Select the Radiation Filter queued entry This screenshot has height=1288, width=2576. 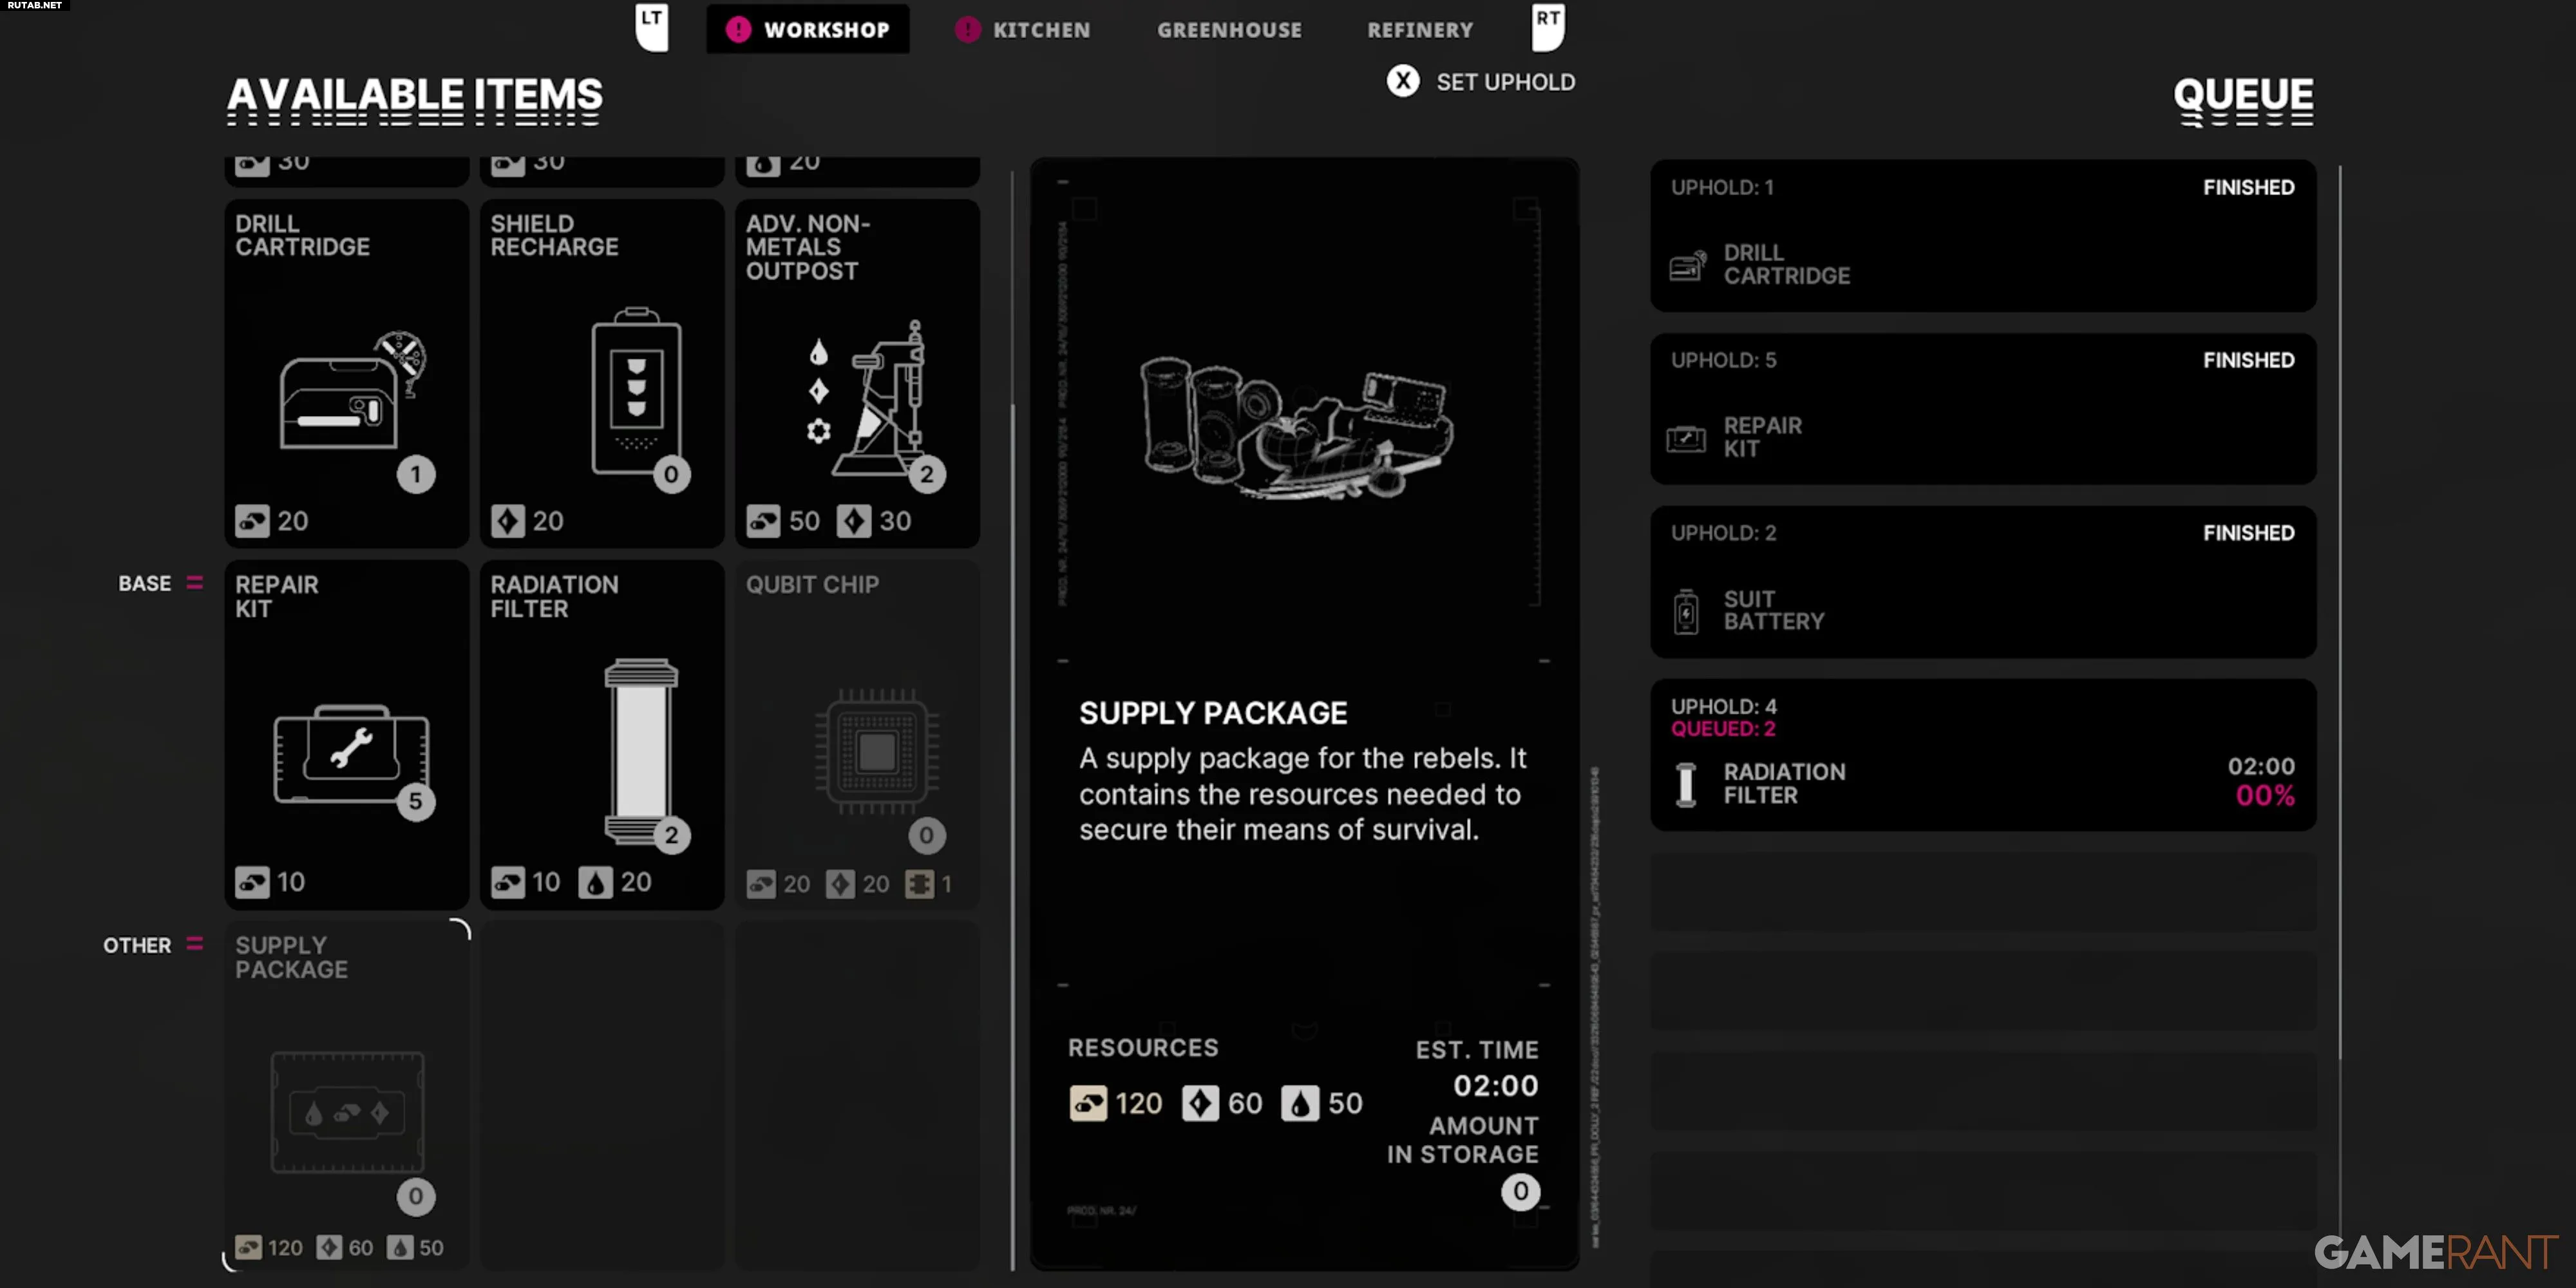pyautogui.click(x=1982, y=755)
